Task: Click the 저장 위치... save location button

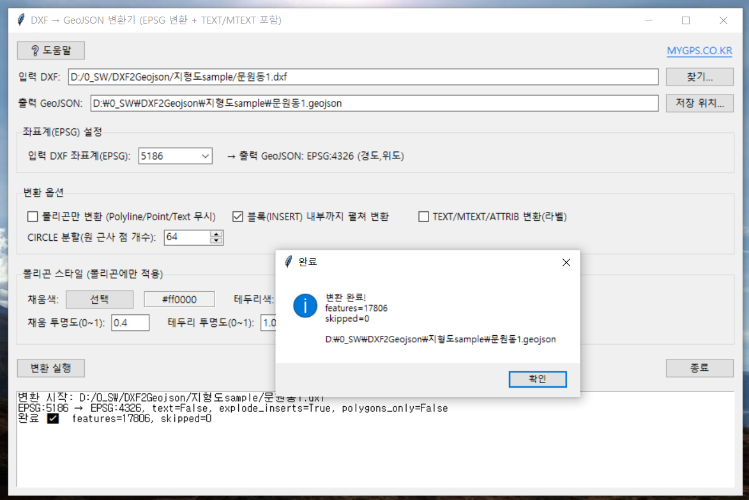Action: point(699,102)
